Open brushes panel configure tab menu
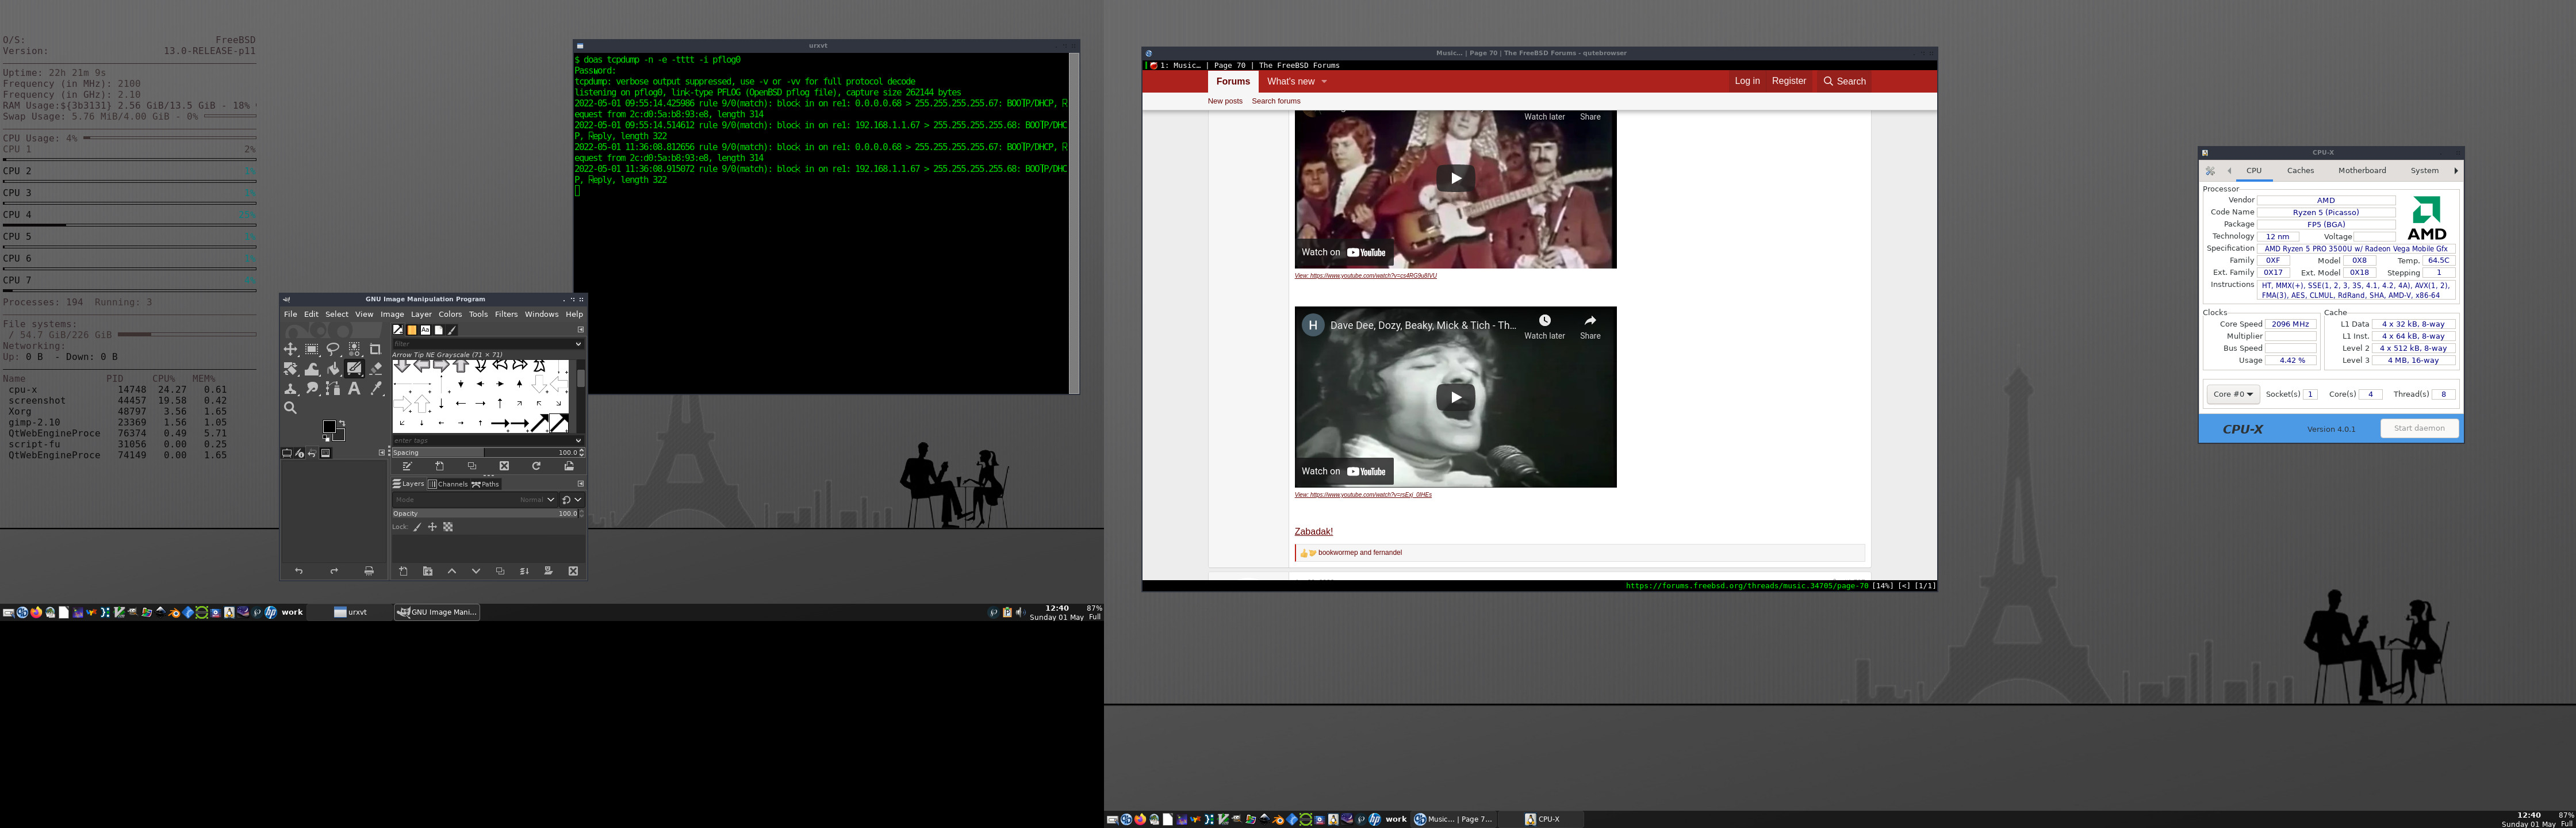Viewport: 2576px width, 828px height. 581,330
